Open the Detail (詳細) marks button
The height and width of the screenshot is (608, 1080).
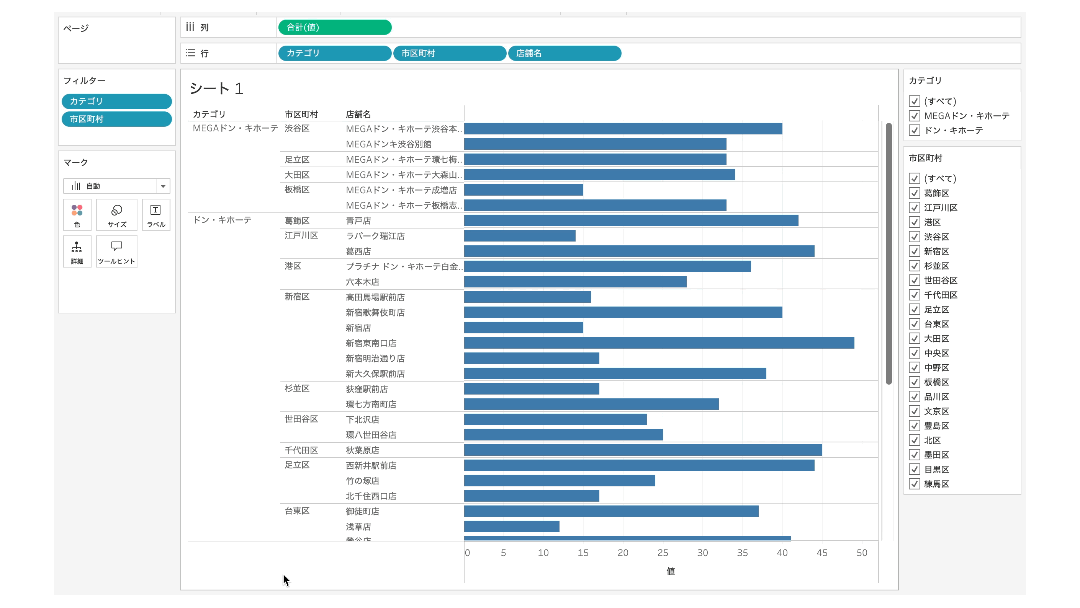click(77, 251)
